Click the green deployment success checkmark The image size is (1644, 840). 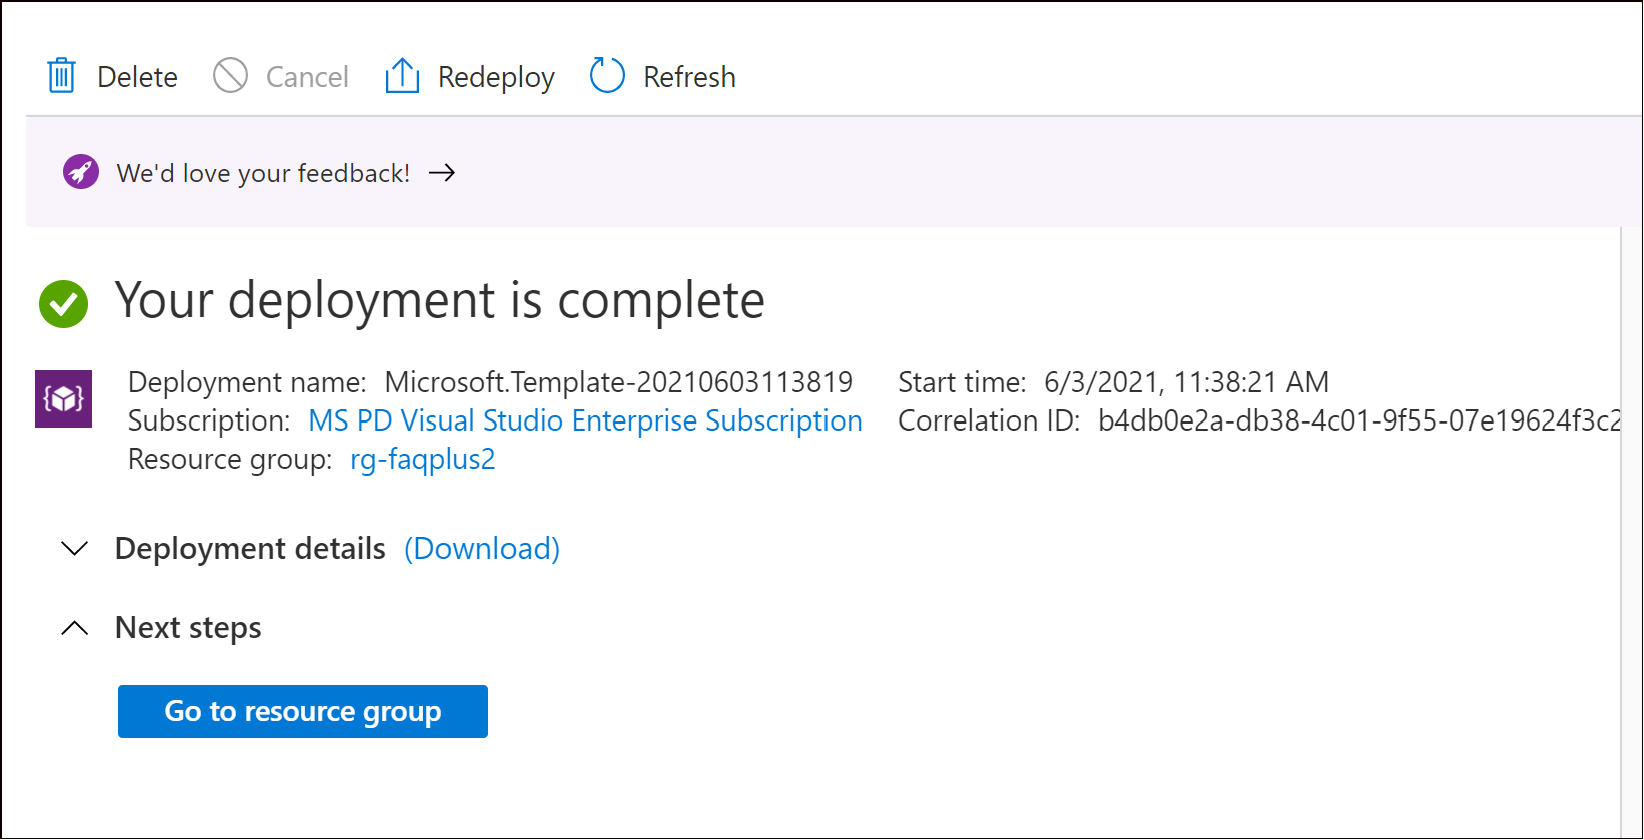[63, 303]
